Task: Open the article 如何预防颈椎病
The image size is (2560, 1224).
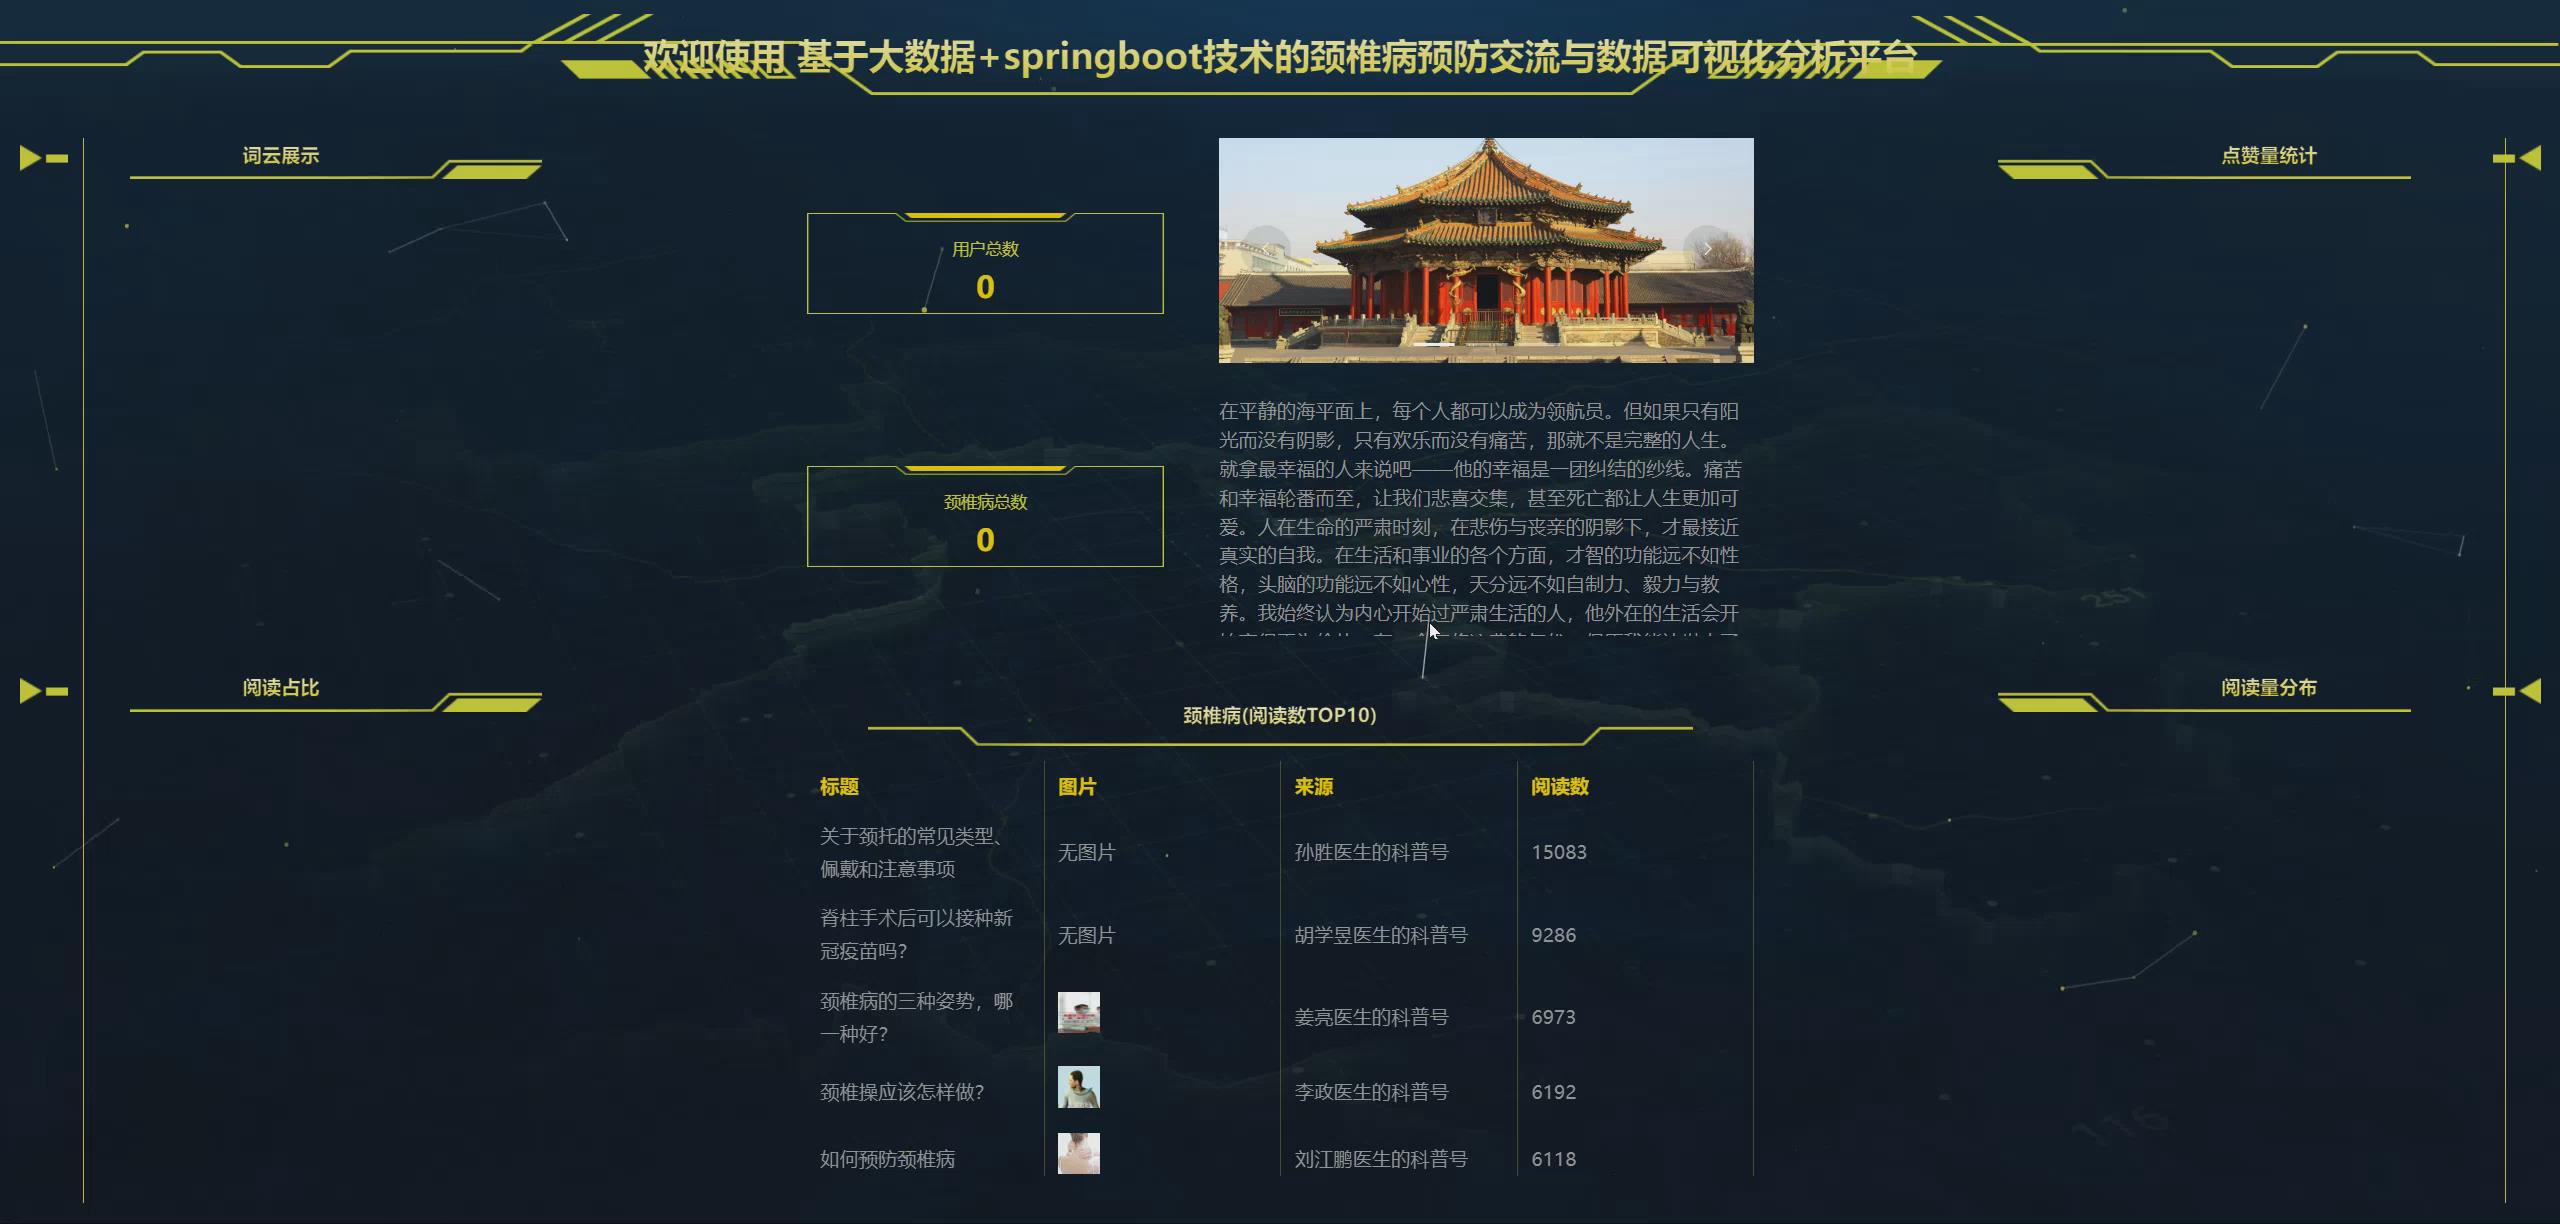Action: (887, 1159)
